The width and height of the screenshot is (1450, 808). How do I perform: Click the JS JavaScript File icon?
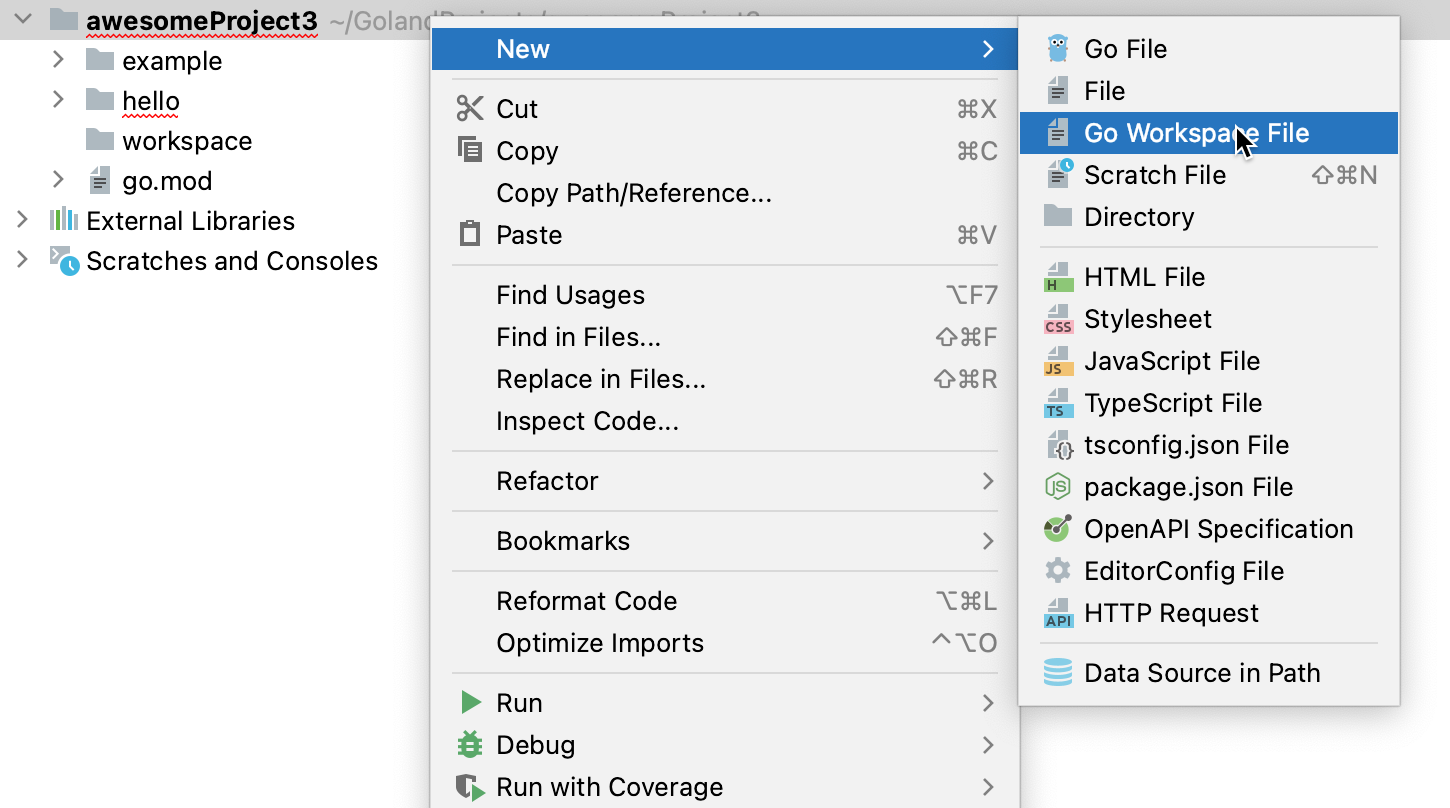click(x=1058, y=361)
